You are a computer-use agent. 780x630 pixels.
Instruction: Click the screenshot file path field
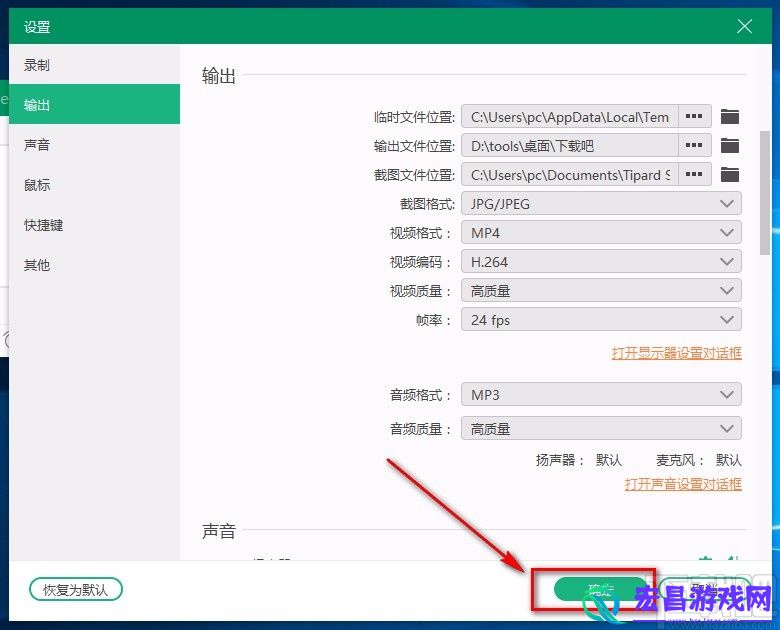[570, 175]
